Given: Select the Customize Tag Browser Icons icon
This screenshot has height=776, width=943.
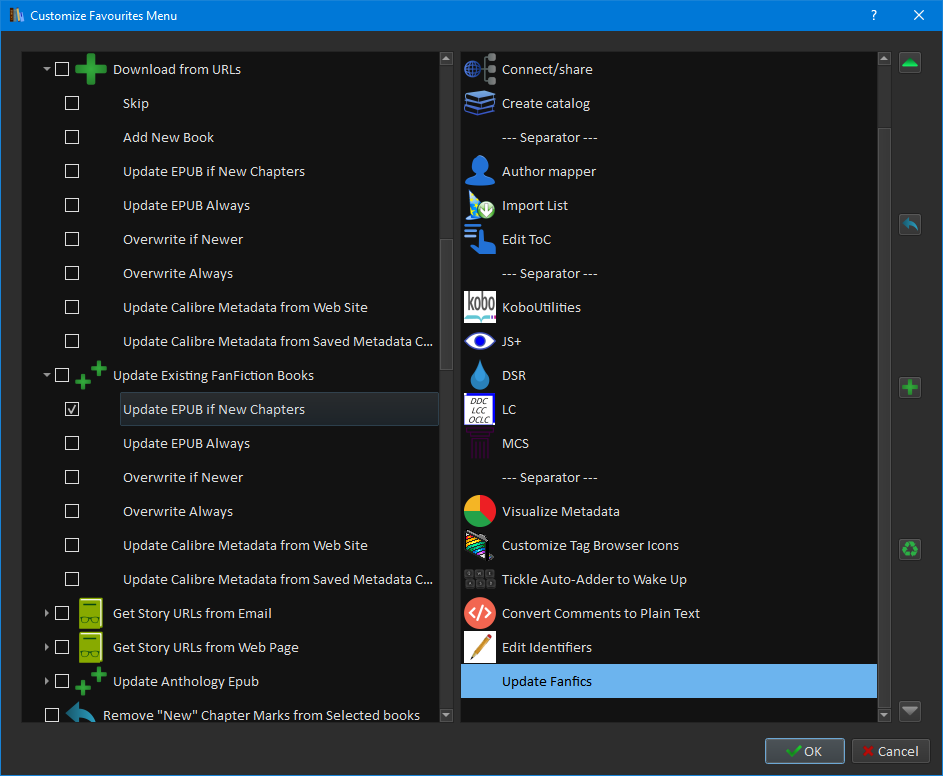Looking at the screenshot, I should 480,546.
